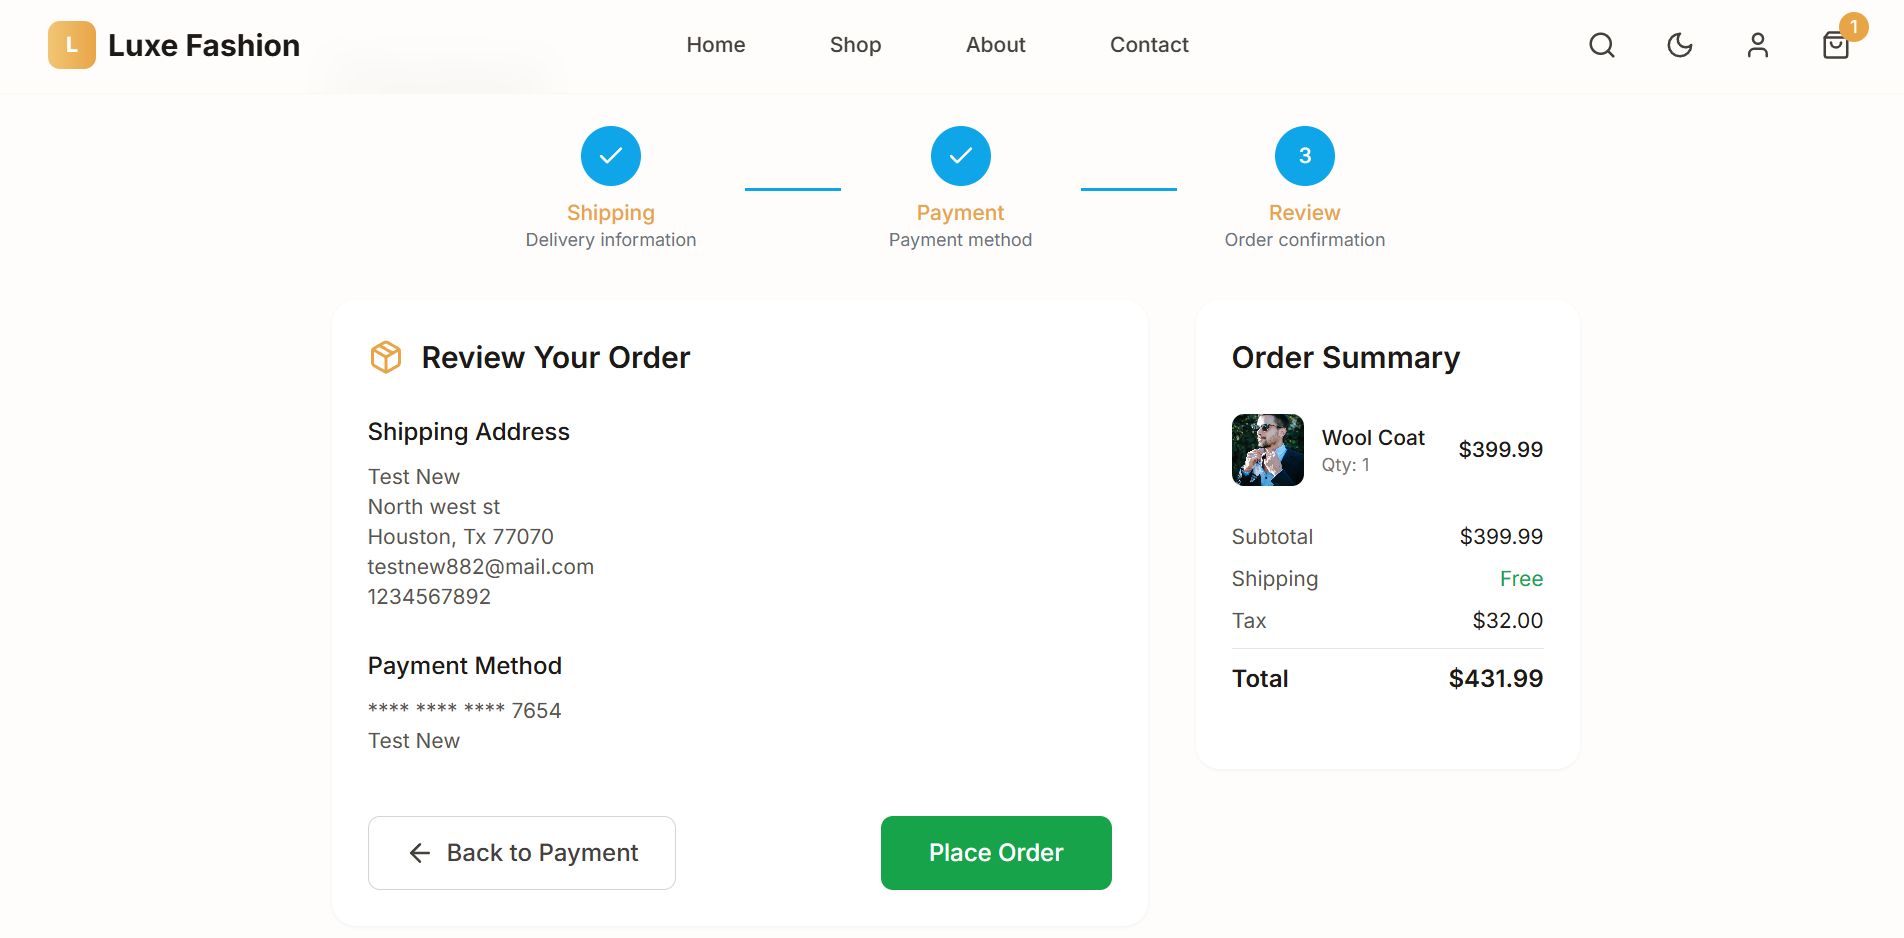Select the Review step number 3
This screenshot has height=938, width=1904.
tap(1305, 156)
